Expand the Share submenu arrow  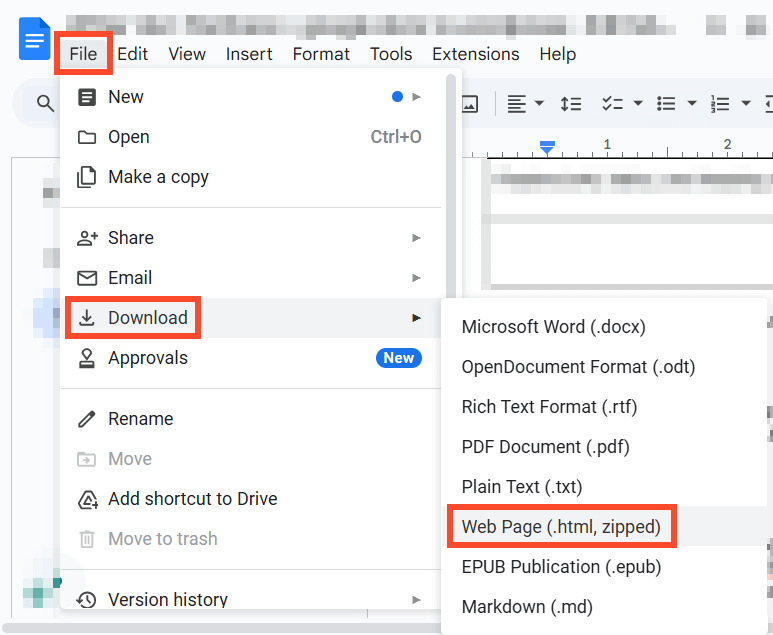click(417, 238)
